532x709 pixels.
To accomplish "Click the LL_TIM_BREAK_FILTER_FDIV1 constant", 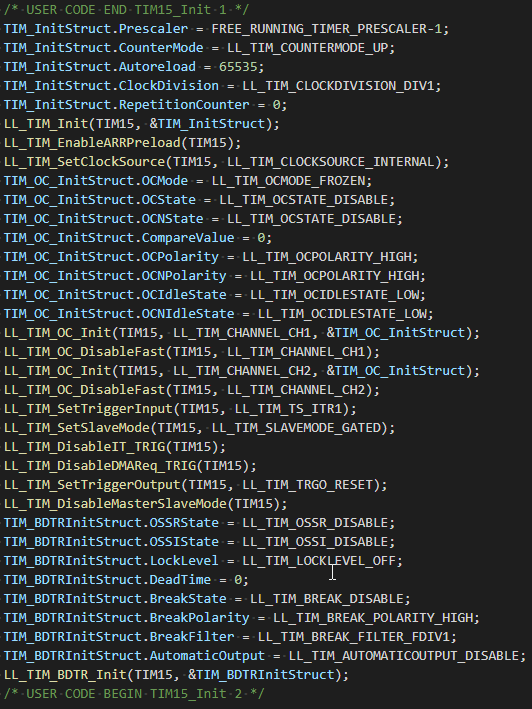I will (x=354, y=636).
